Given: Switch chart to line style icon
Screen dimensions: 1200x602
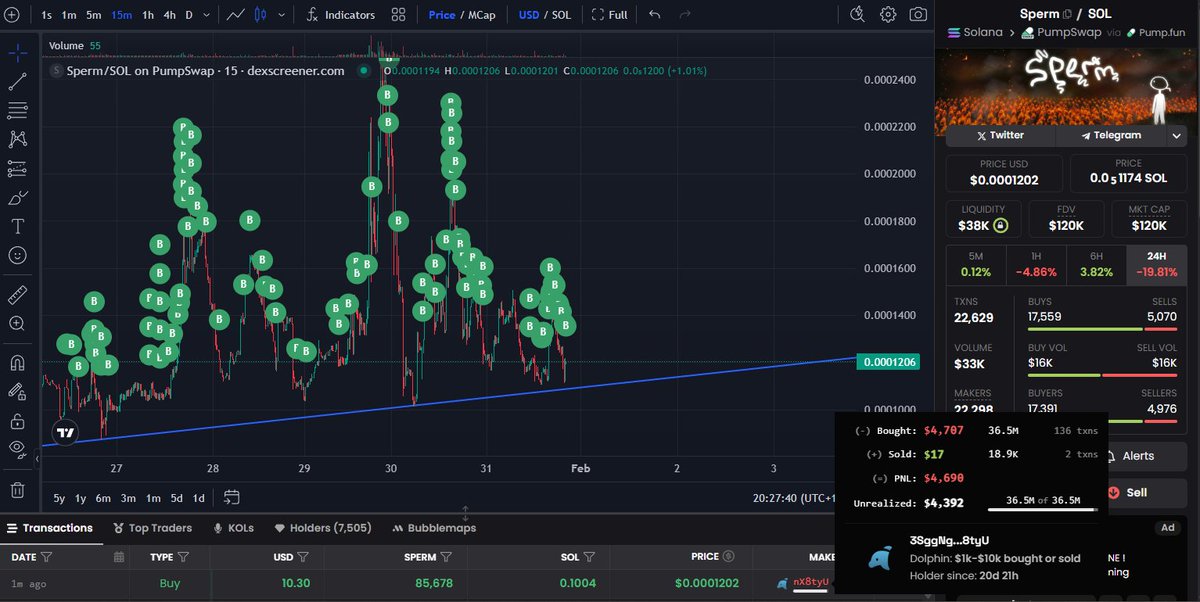Looking at the screenshot, I should point(236,15).
